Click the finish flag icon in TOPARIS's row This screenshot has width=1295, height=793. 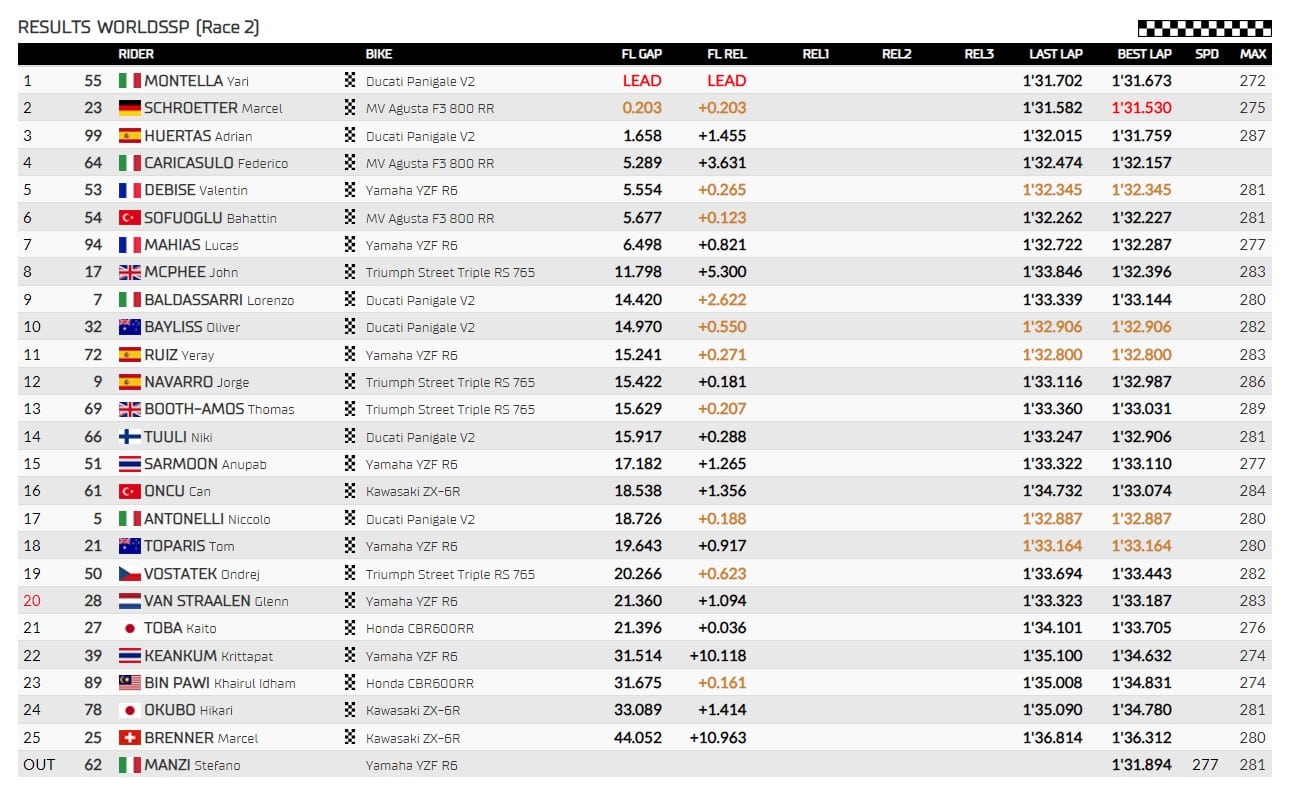[x=350, y=546]
